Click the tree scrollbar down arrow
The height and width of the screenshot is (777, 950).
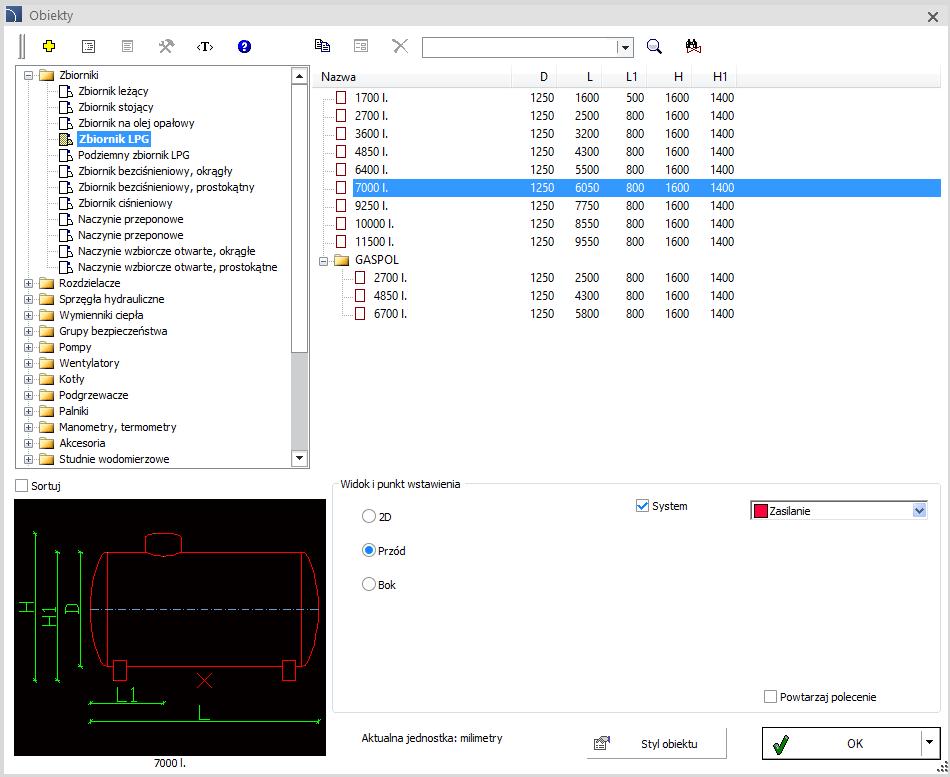299,458
